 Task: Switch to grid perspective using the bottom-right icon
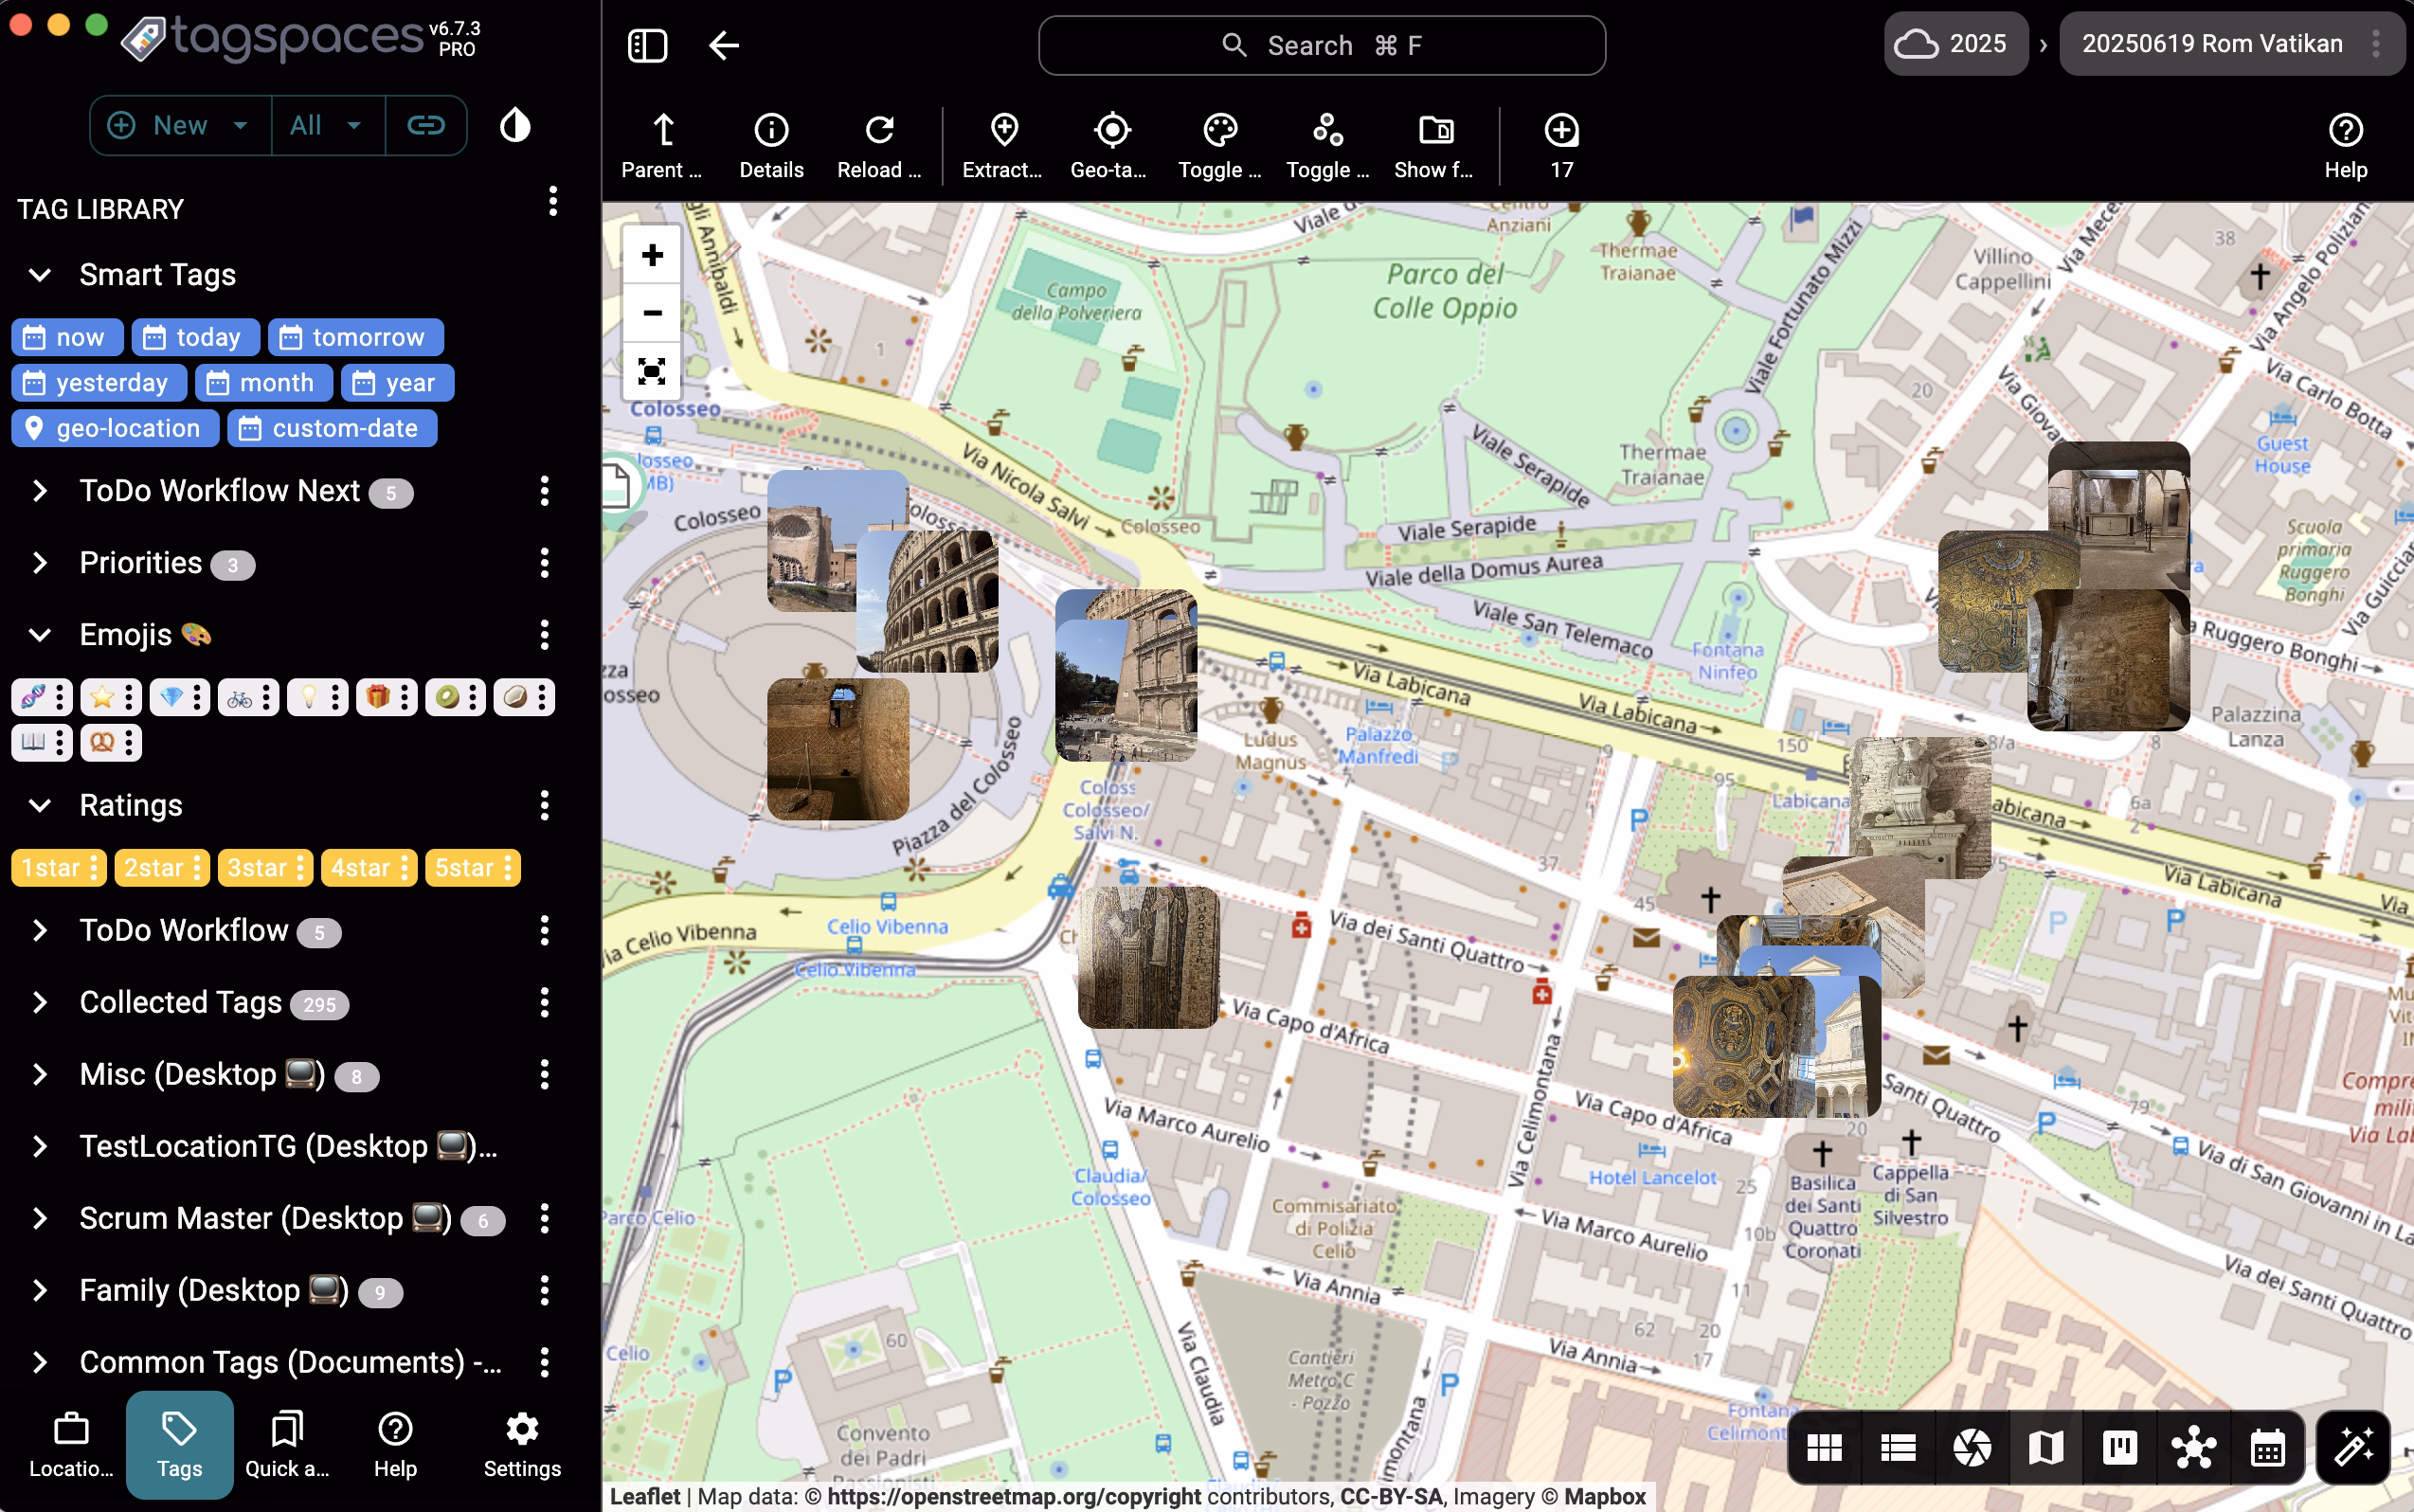(1822, 1446)
